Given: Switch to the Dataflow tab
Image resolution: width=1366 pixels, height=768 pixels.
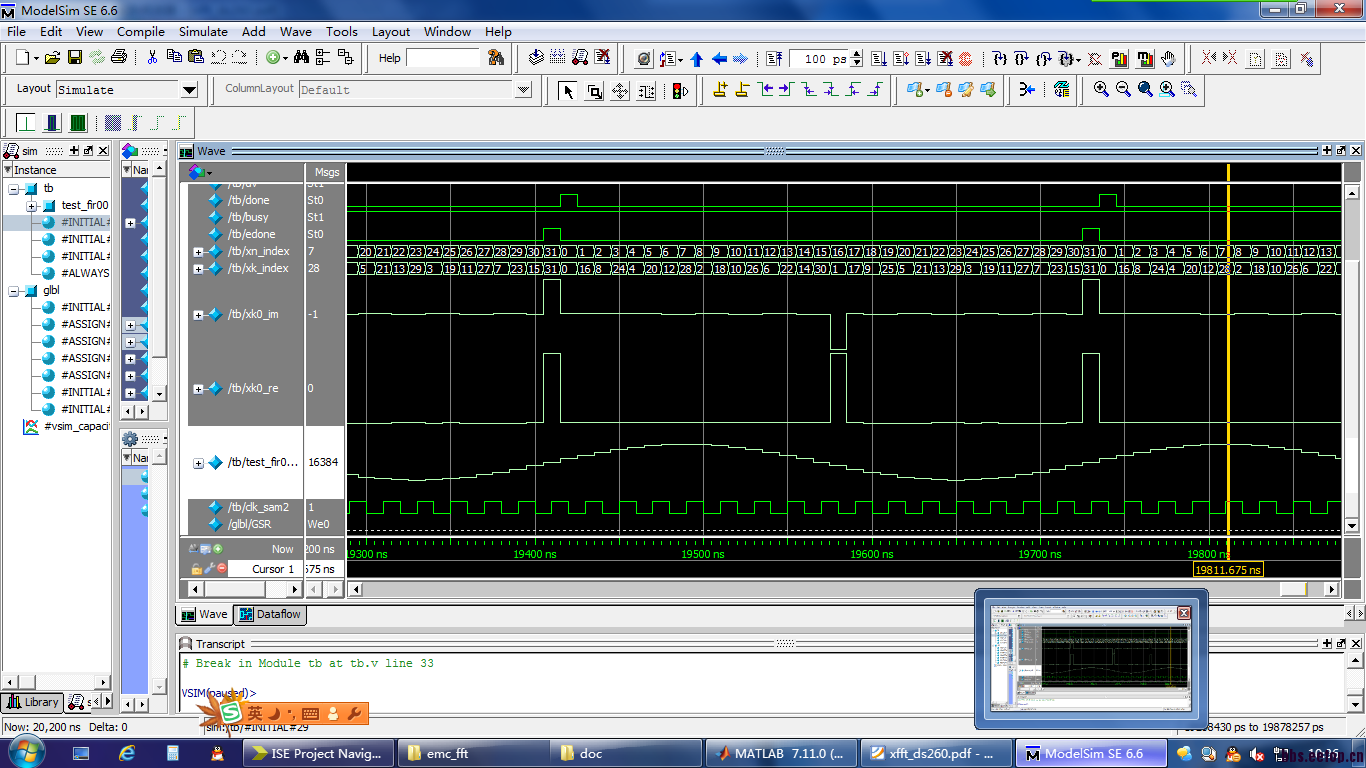Looking at the screenshot, I should pyautogui.click(x=270, y=614).
